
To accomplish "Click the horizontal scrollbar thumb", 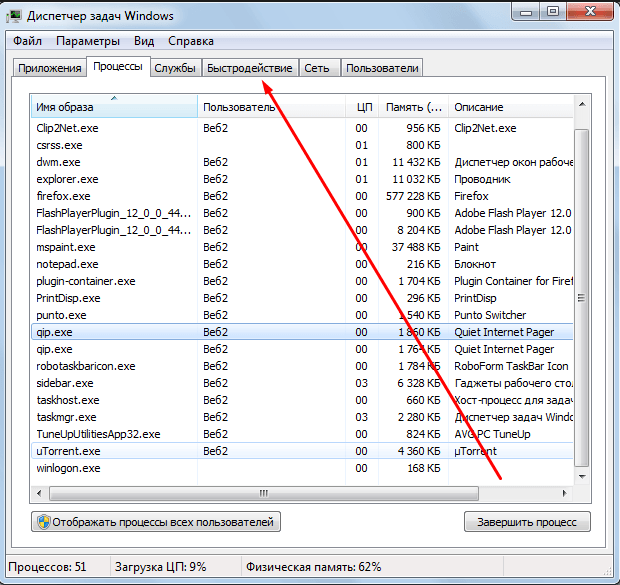I will (264, 493).
